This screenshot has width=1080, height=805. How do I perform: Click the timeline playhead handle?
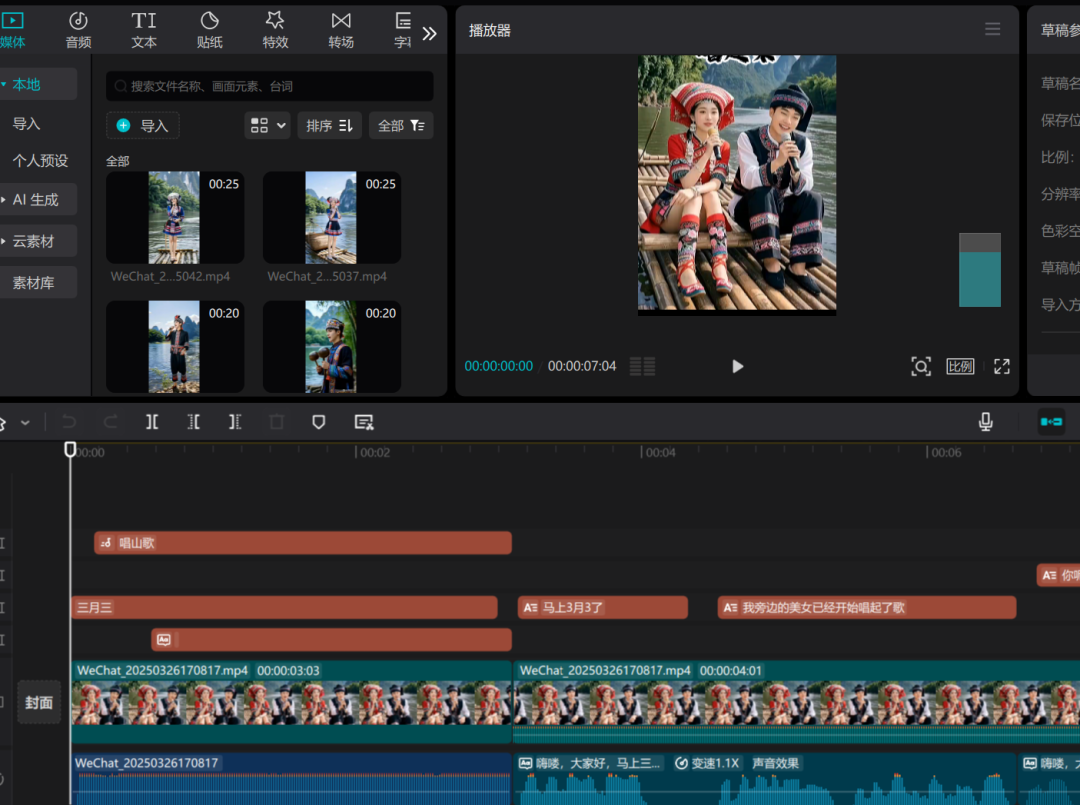coord(70,450)
